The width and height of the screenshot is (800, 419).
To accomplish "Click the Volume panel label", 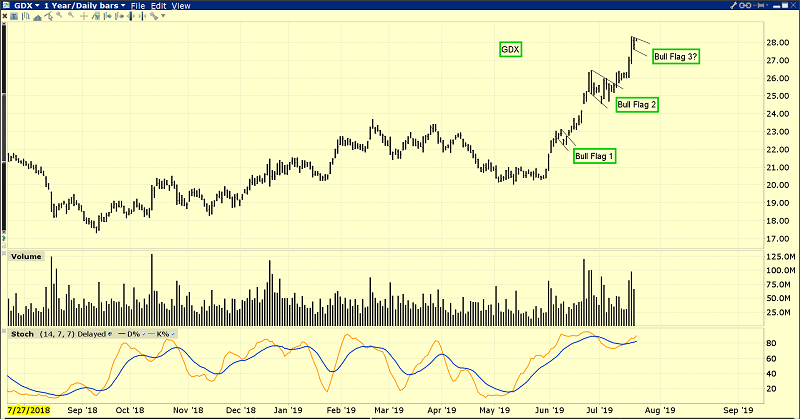I will pos(26,256).
